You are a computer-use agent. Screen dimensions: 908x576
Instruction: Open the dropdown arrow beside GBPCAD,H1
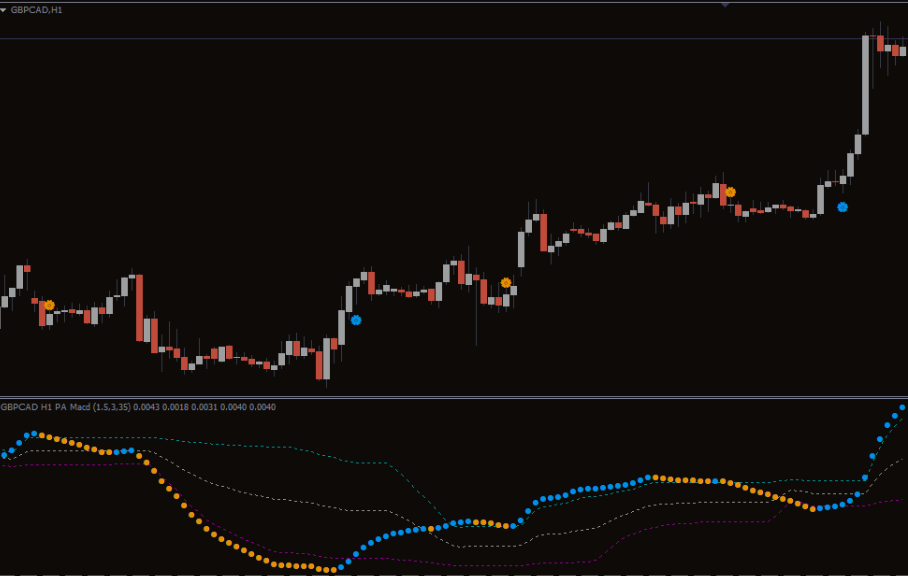pyautogui.click(x=4, y=10)
